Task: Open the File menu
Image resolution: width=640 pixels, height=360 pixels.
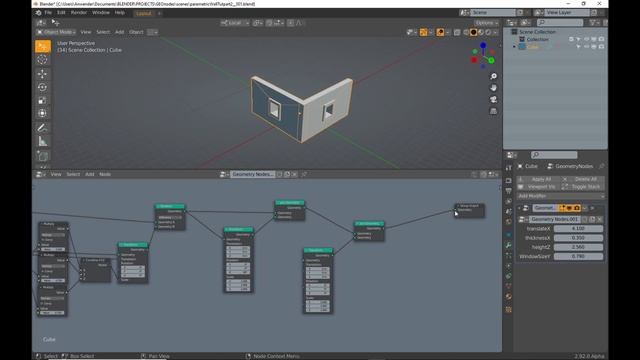Action: coord(48,13)
